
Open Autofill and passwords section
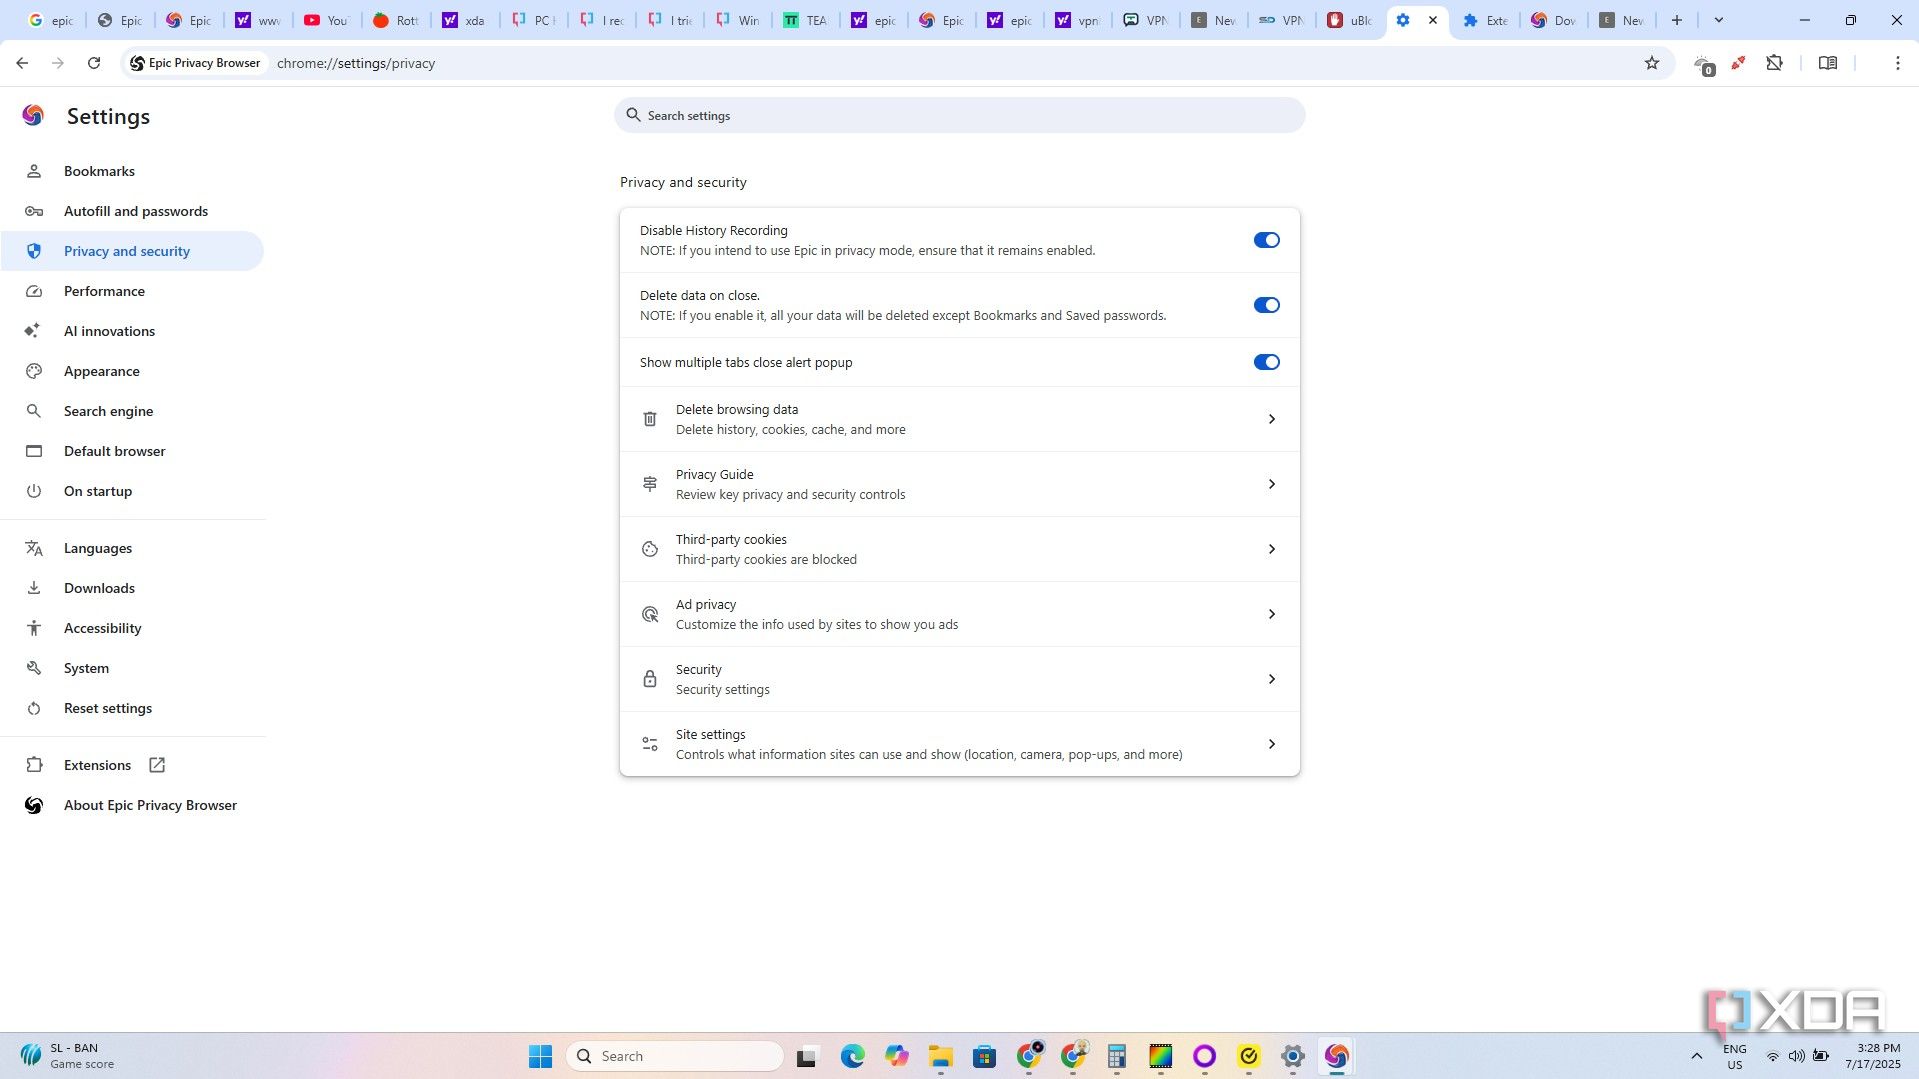[x=132, y=211]
